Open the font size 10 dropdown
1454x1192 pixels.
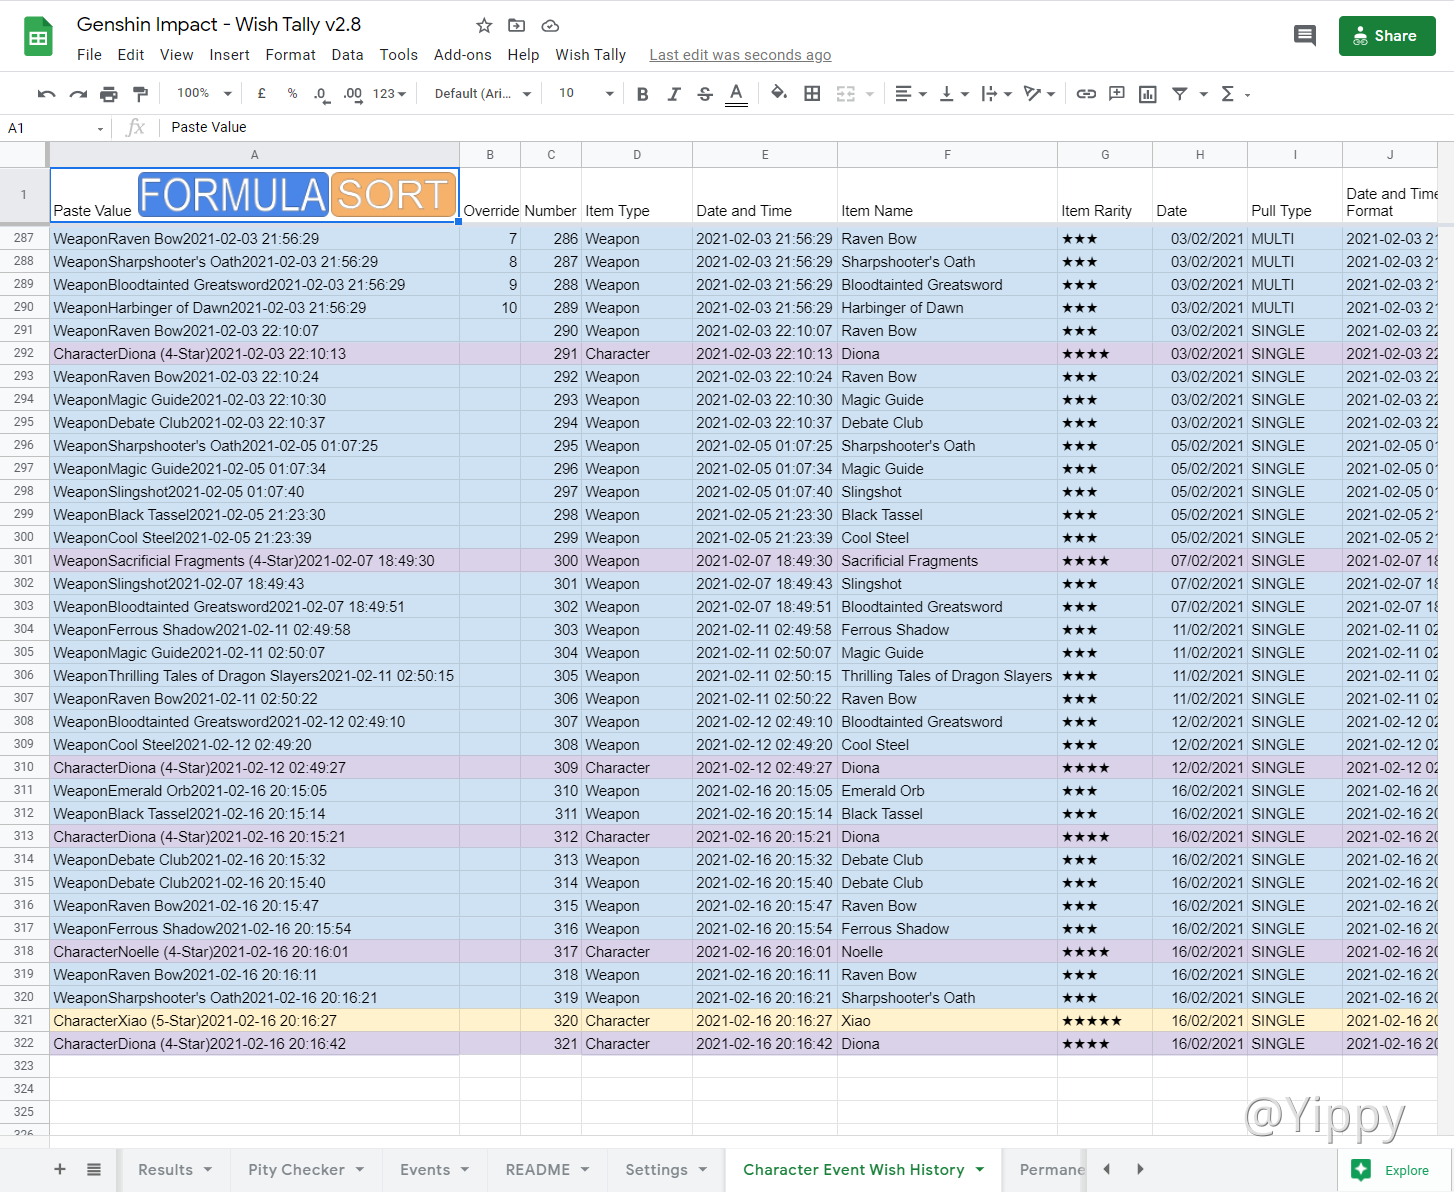pos(586,93)
